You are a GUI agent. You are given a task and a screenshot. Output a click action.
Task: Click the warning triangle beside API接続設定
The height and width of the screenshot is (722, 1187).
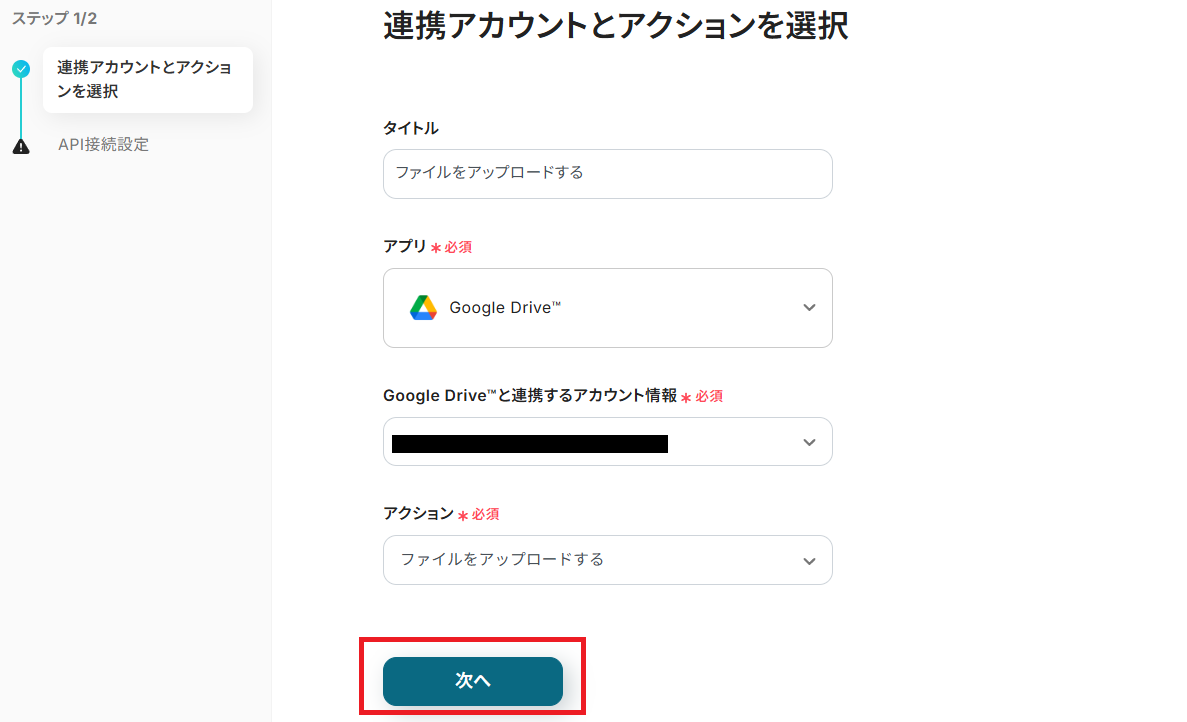click(21, 146)
